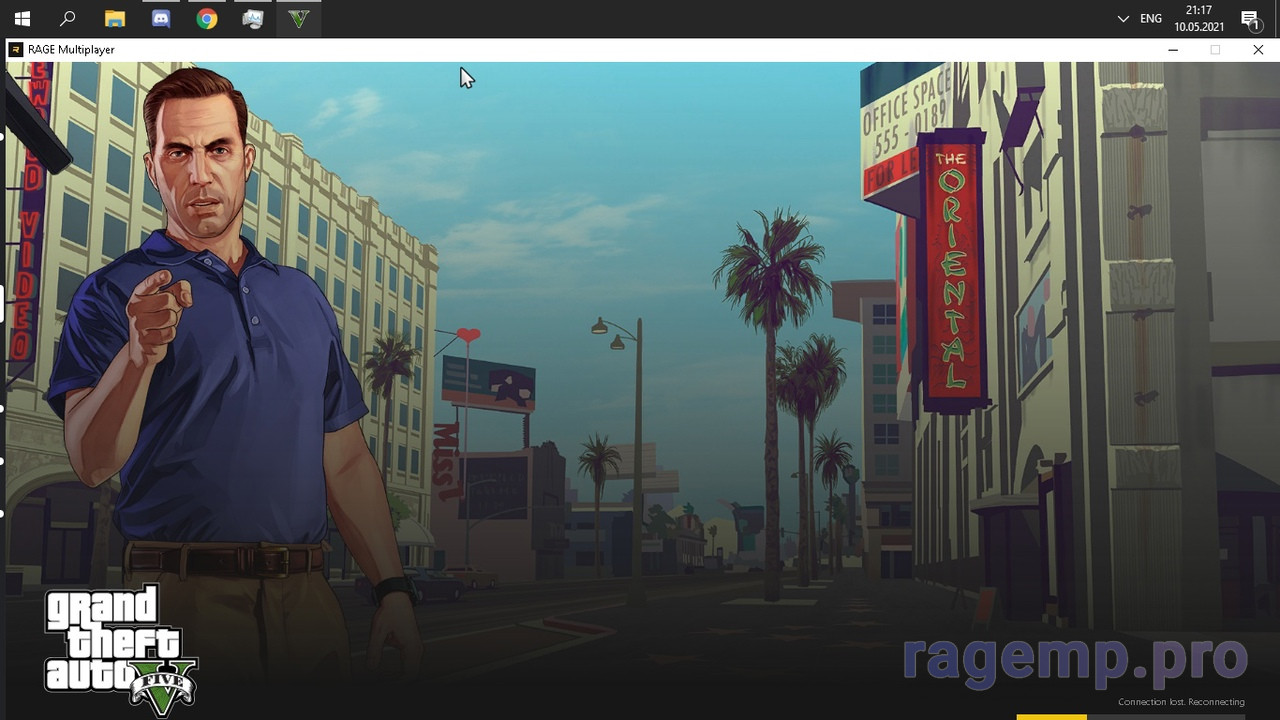Screen dimensions: 1280x720
Task: Open the taskbar search magnifier
Action: (x=68, y=18)
